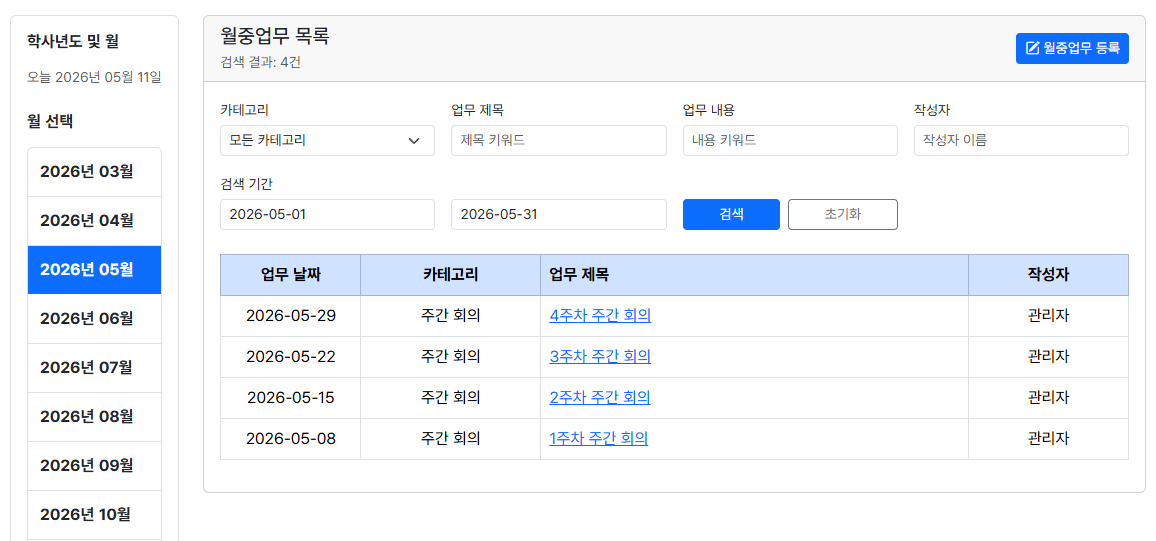Viewport: 1156px width, 541px height.
Task: Open the 1주차 주간 회의 link
Action: click(x=599, y=439)
